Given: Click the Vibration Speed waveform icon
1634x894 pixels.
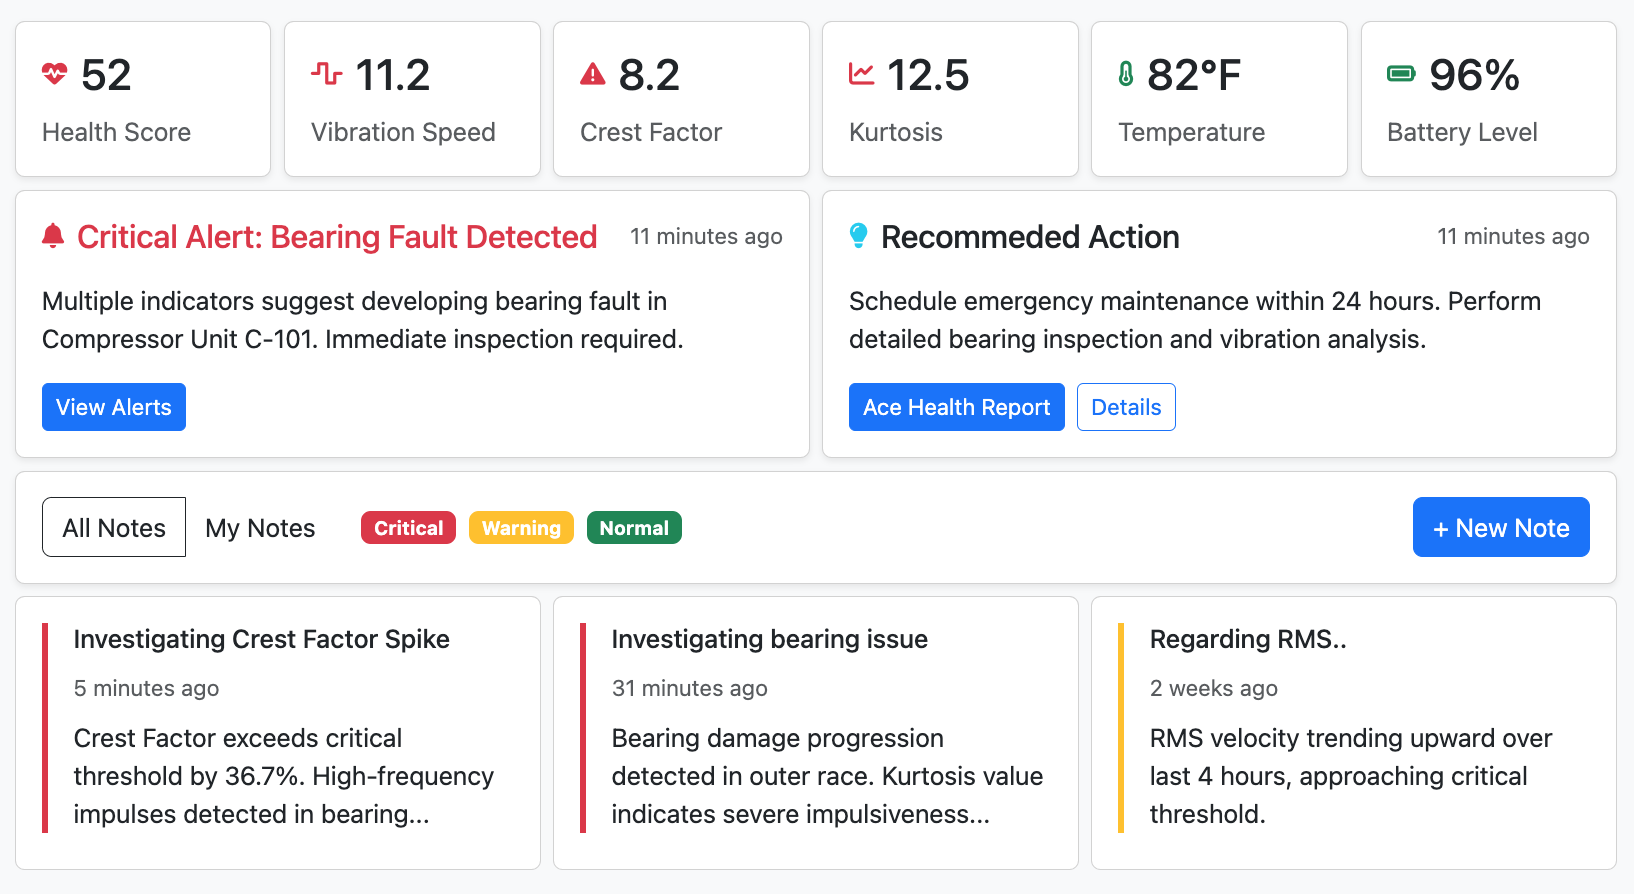Looking at the screenshot, I should [326, 74].
